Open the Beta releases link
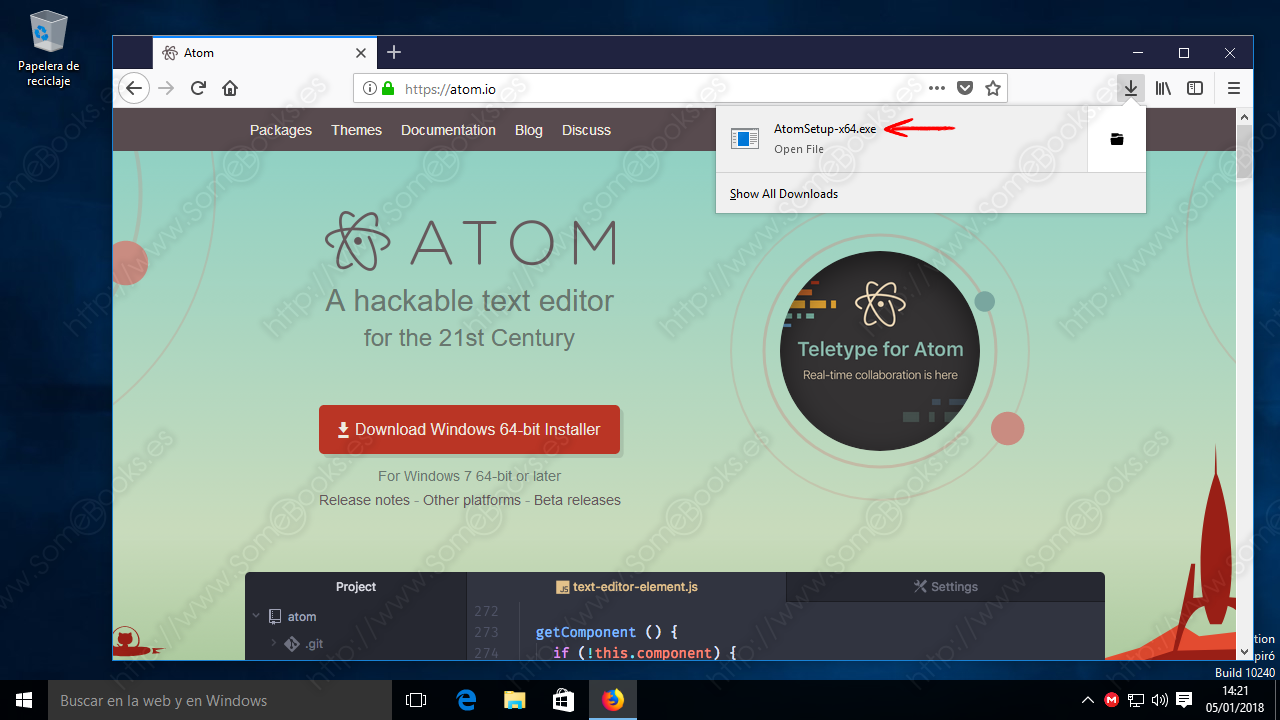1280x720 pixels. click(577, 500)
